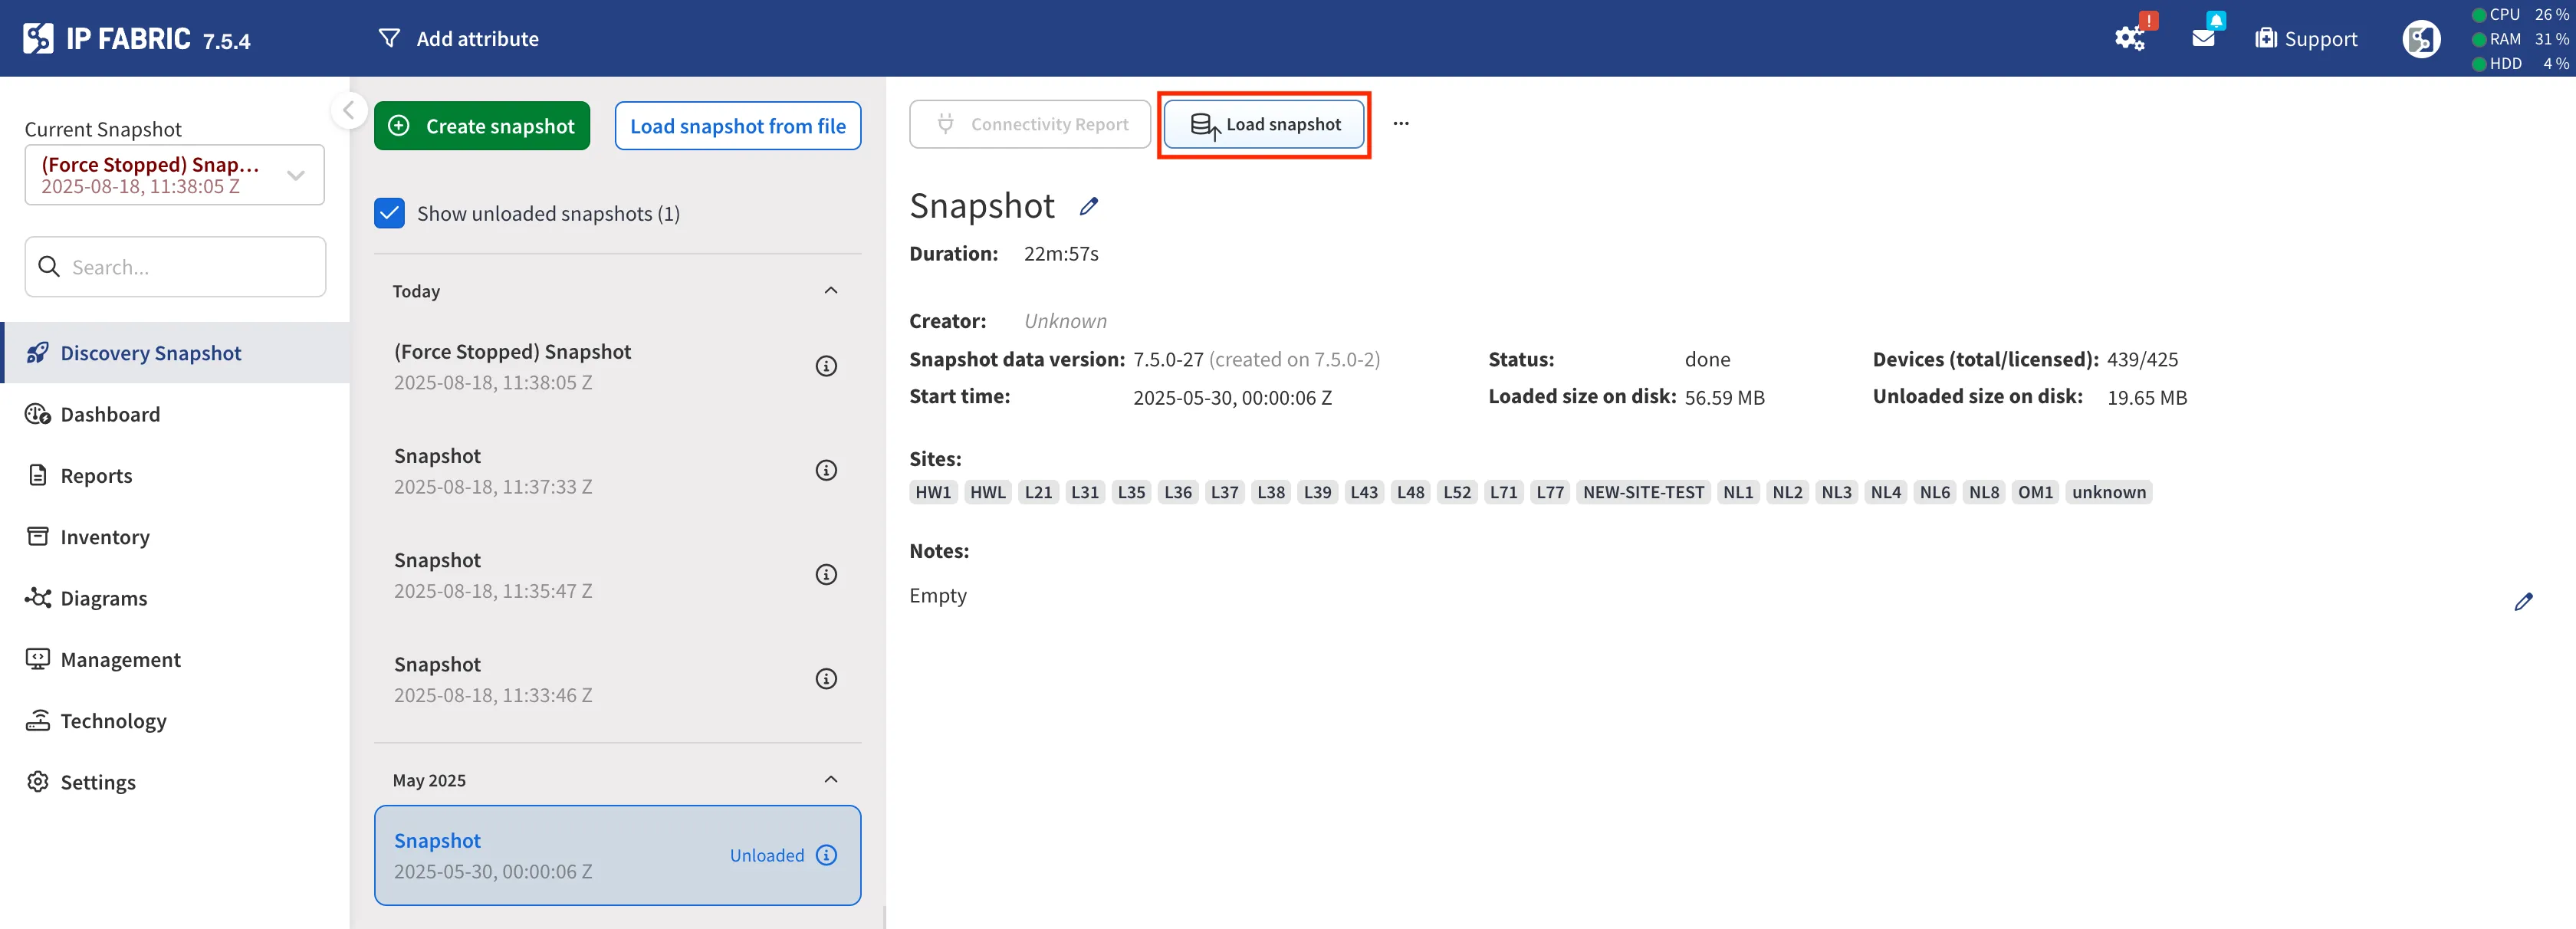
Task: Click the IP Fabric logo
Action: point(38,38)
